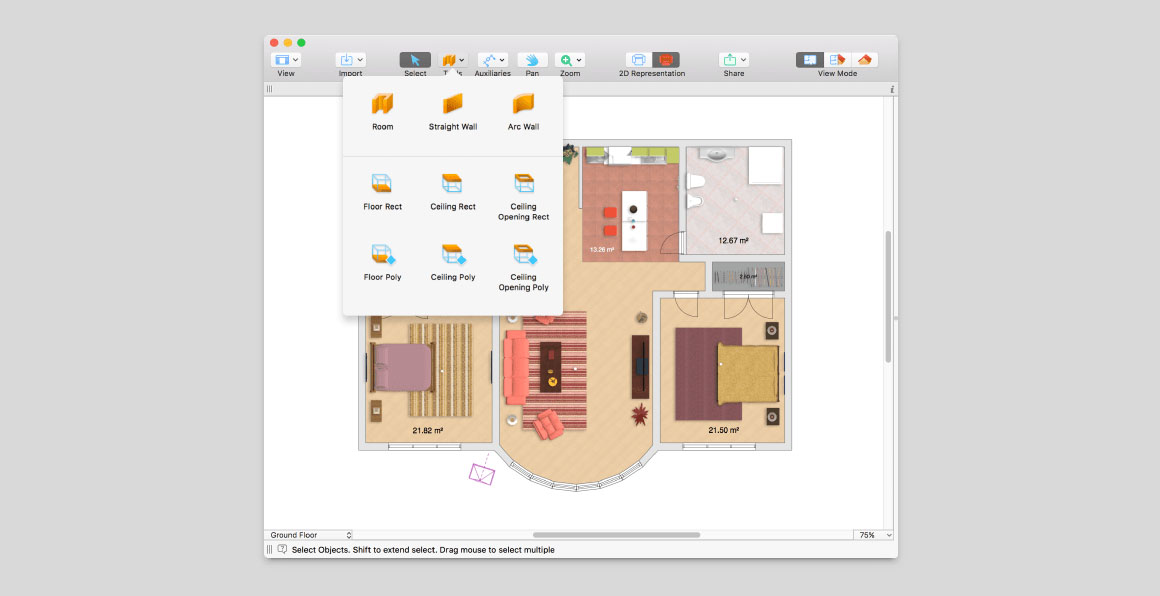Open the Zoom dropdown arrow
Image resolution: width=1160 pixels, height=596 pixels.
coord(579,60)
